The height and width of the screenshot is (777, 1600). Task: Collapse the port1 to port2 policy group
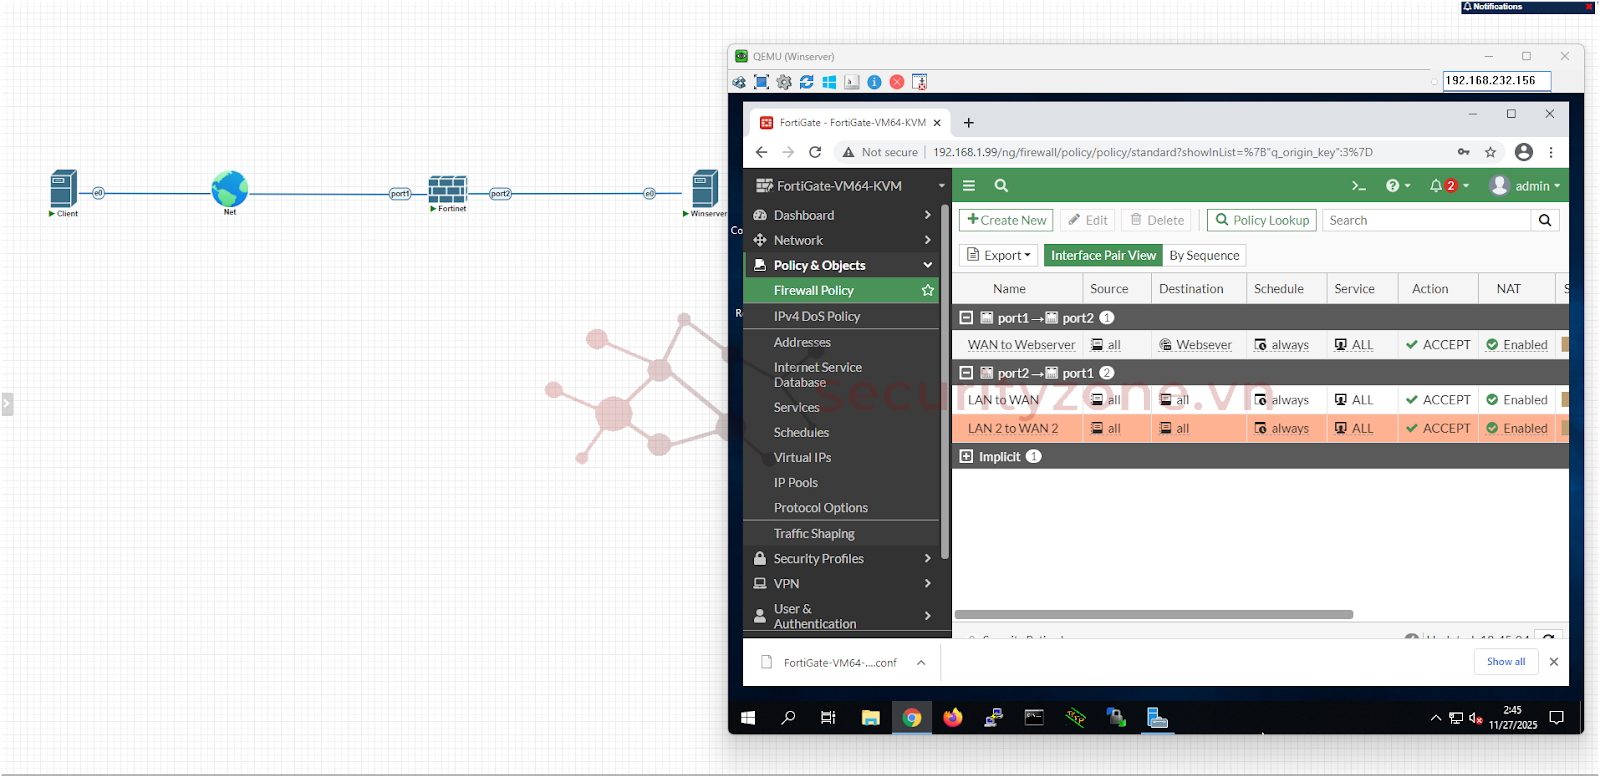(x=966, y=318)
